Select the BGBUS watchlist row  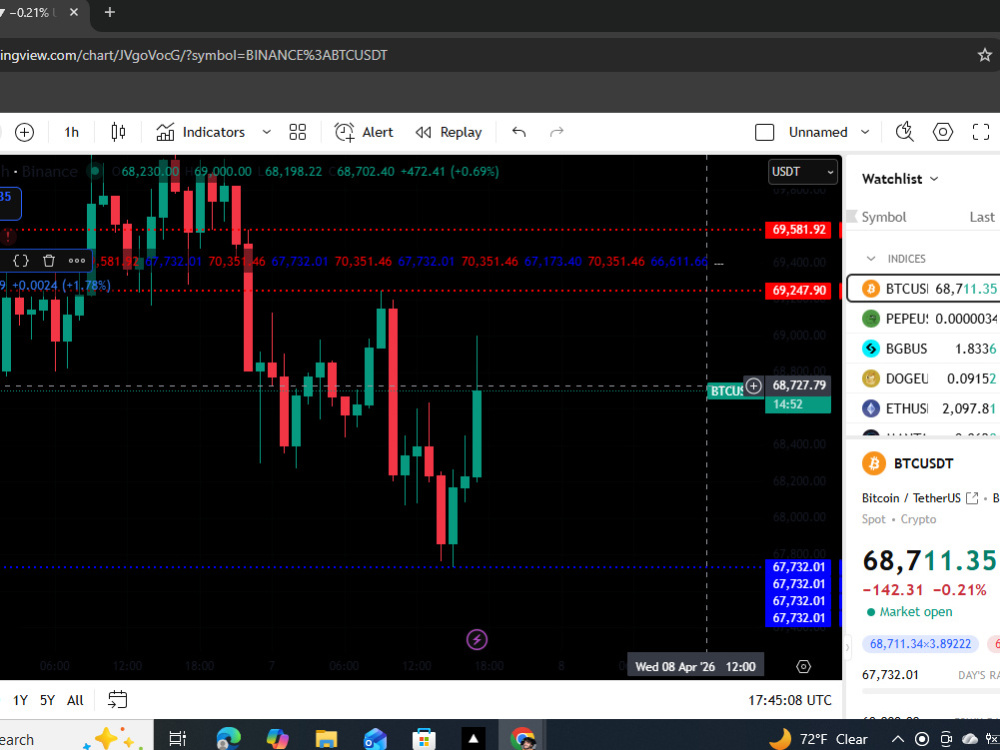tap(923, 348)
